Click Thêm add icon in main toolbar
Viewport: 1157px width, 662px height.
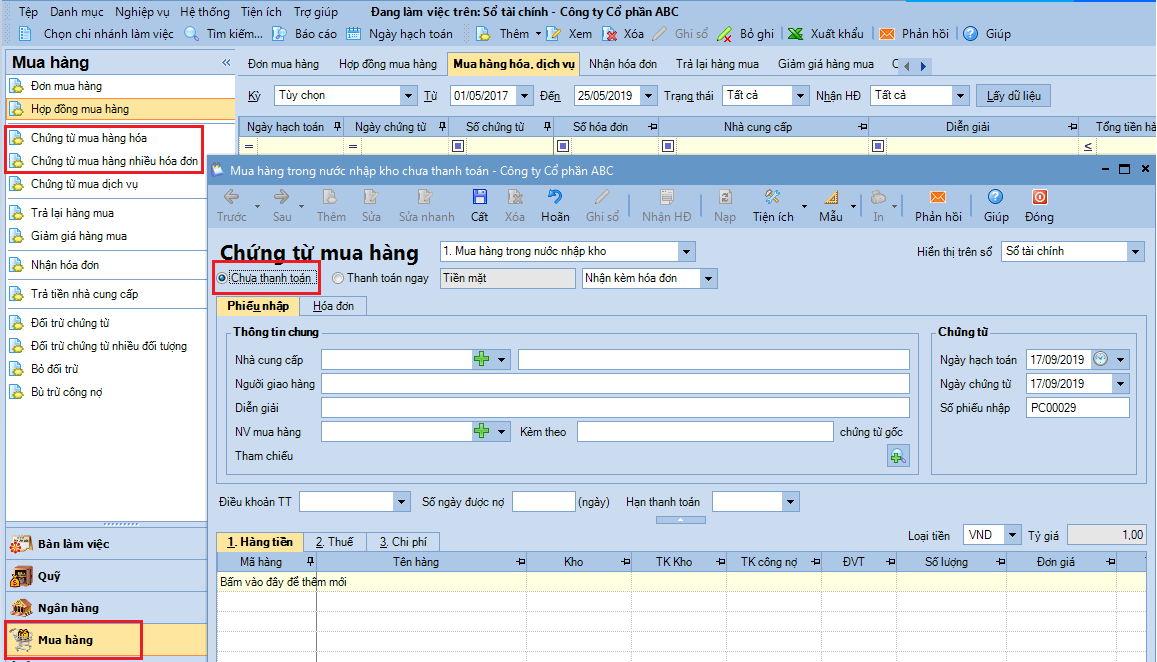pyautogui.click(x=483, y=34)
